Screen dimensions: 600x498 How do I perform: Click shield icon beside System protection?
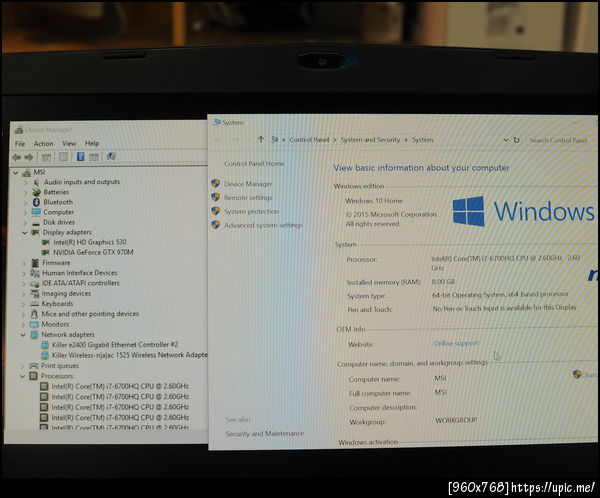[216, 211]
